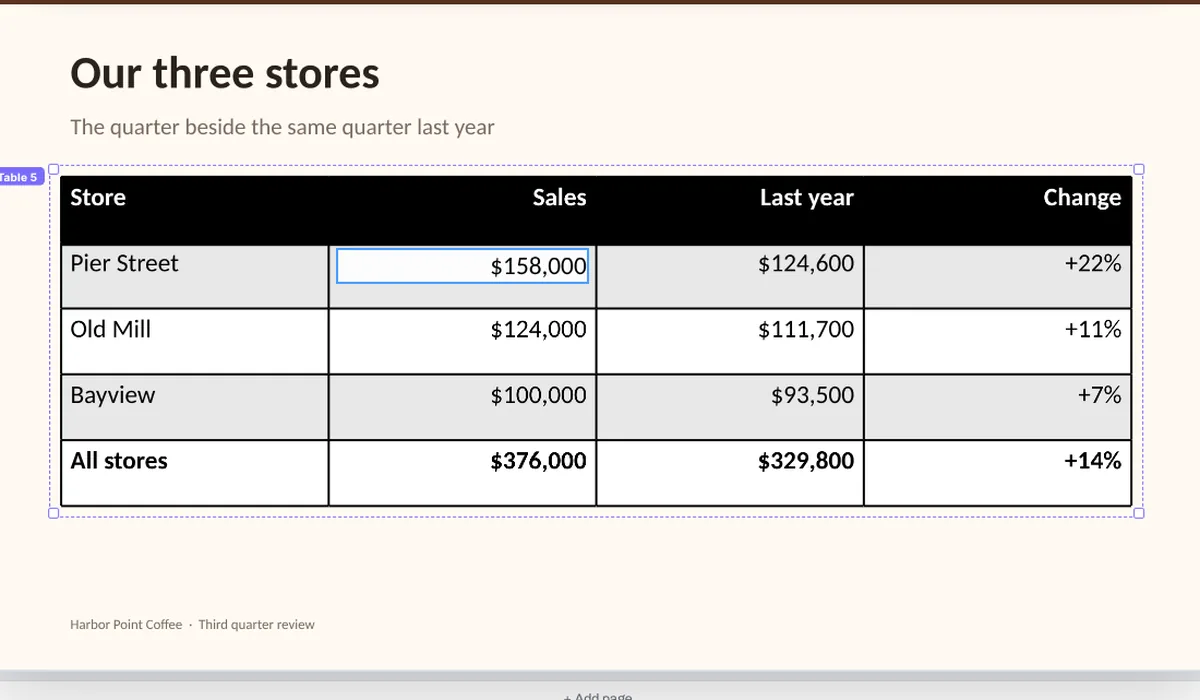Grab the bottom-right table selection handle

(1138, 513)
